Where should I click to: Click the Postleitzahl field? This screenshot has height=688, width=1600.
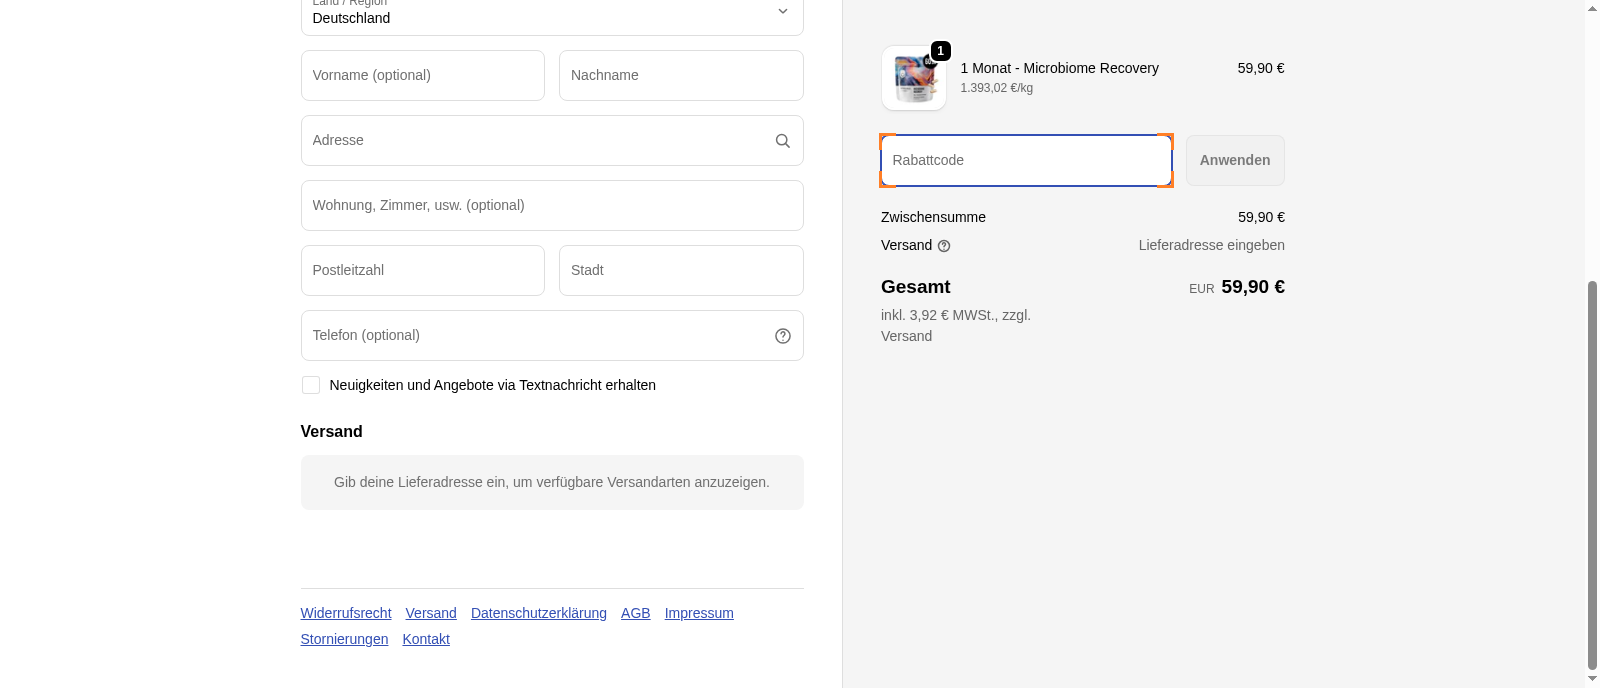[x=423, y=270]
